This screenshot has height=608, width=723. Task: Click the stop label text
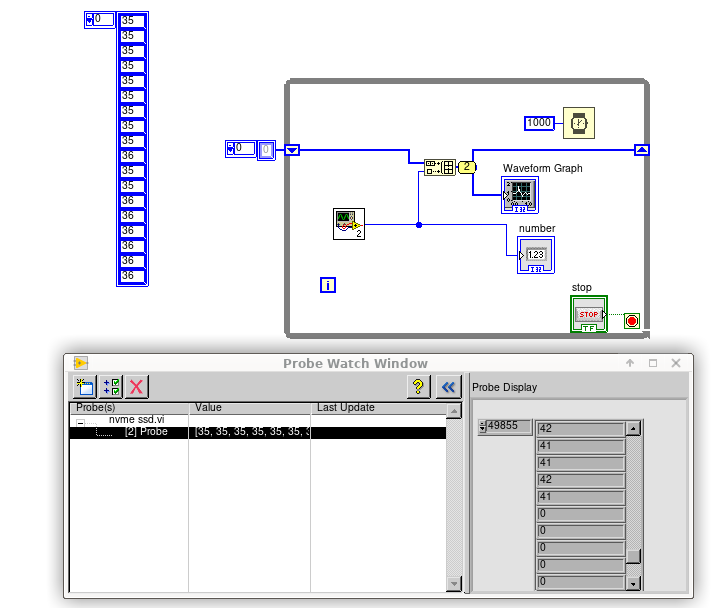581,288
